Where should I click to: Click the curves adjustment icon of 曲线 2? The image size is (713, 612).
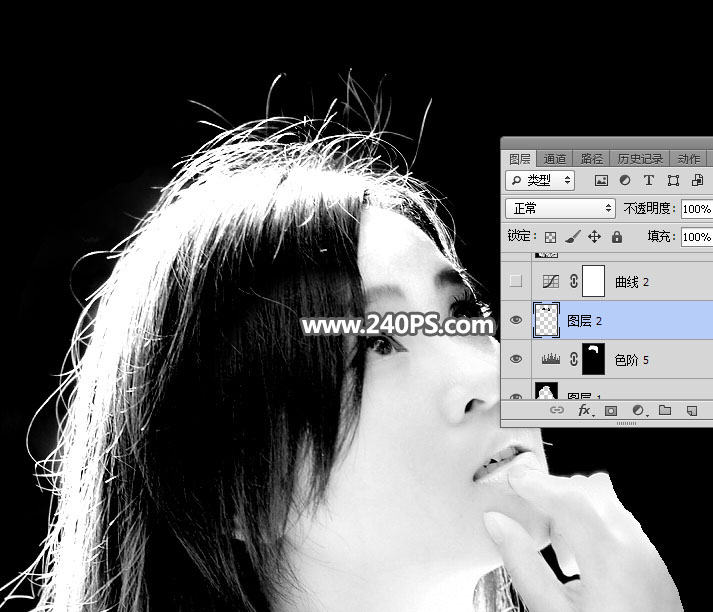coord(551,281)
